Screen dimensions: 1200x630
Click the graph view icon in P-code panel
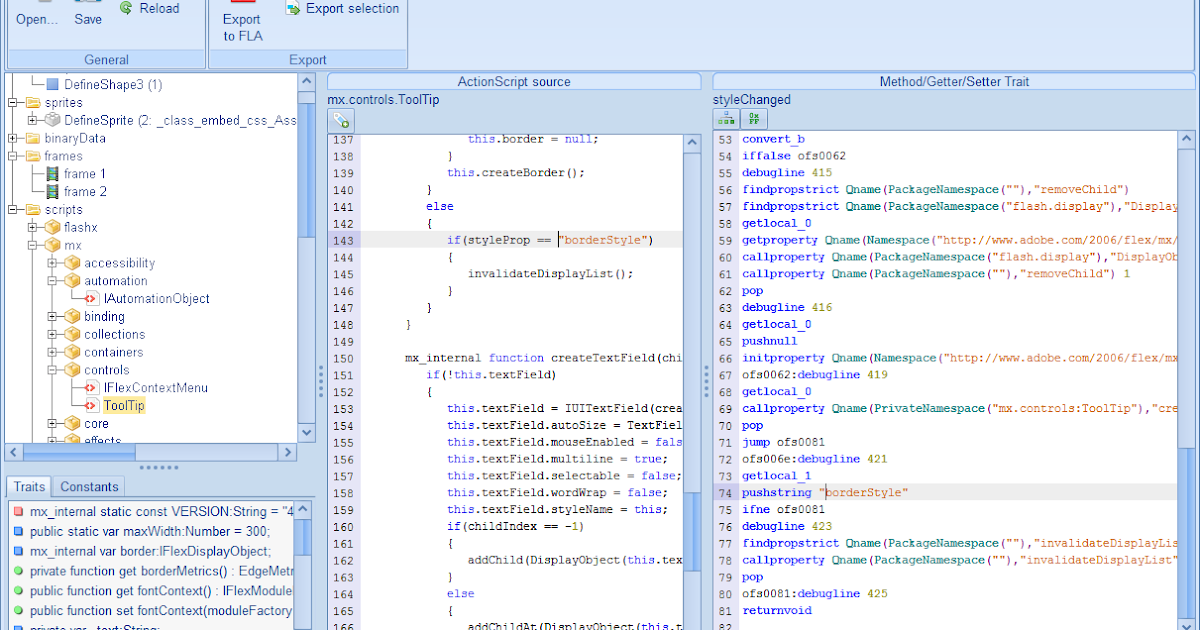(727, 118)
